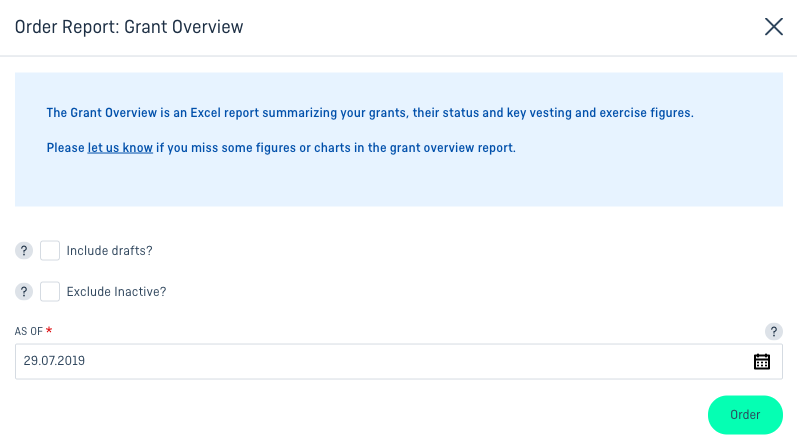Click the 'Include drafts?' label text
The width and height of the screenshot is (797, 442).
pos(109,250)
